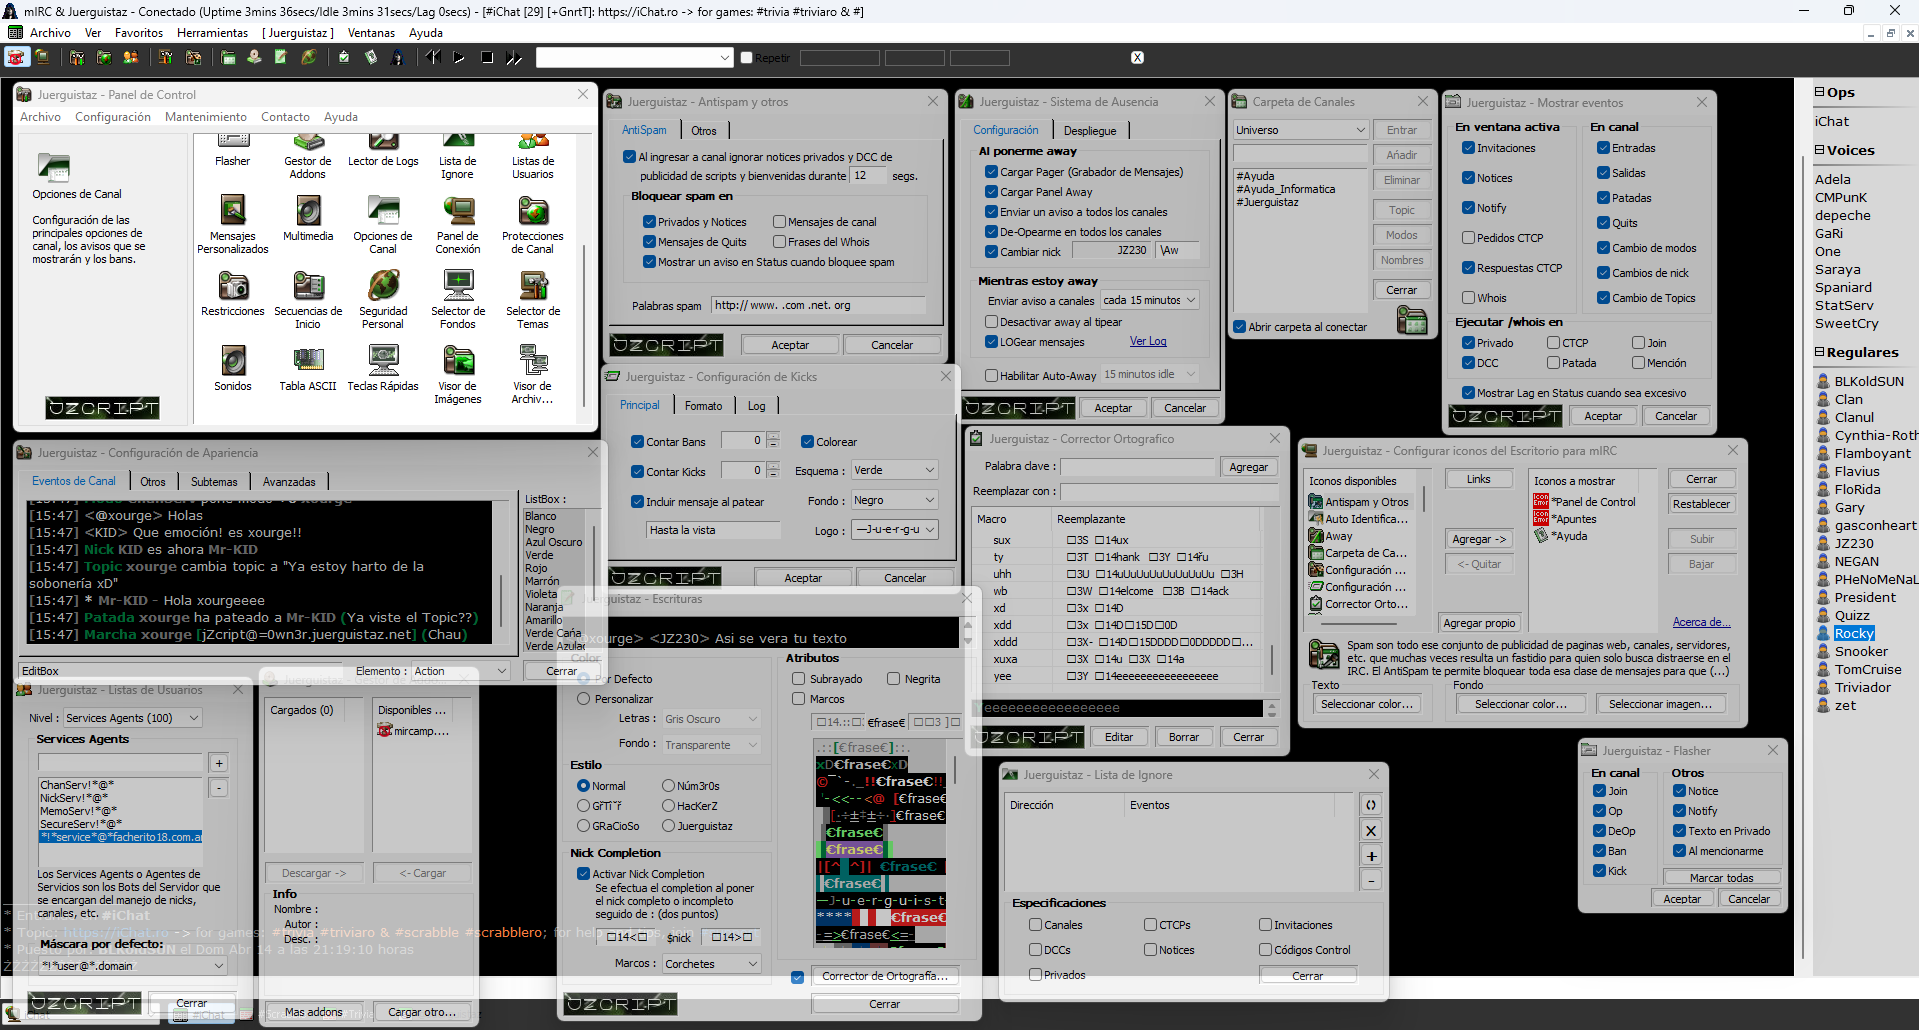This screenshot has height=1030, width=1919.
Task: Open the Tabla ASCII icon
Action: 308,368
